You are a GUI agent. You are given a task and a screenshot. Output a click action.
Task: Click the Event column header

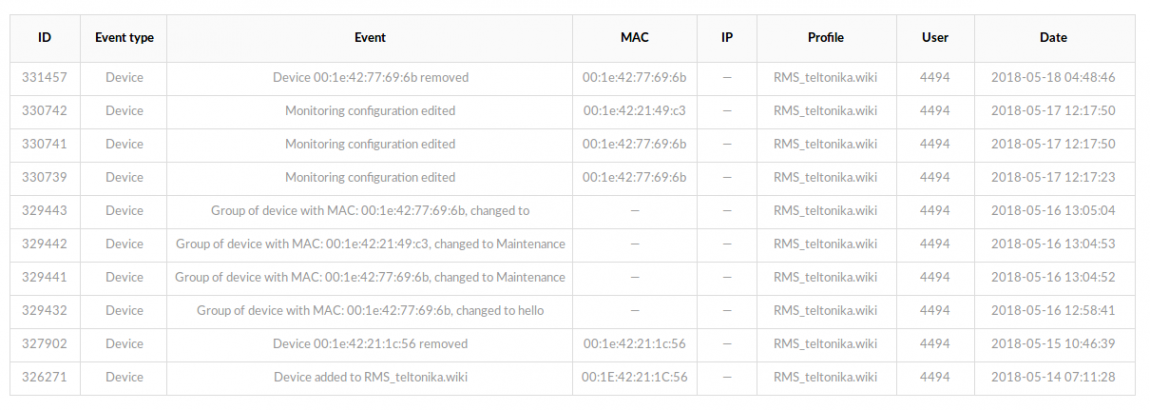370,38
